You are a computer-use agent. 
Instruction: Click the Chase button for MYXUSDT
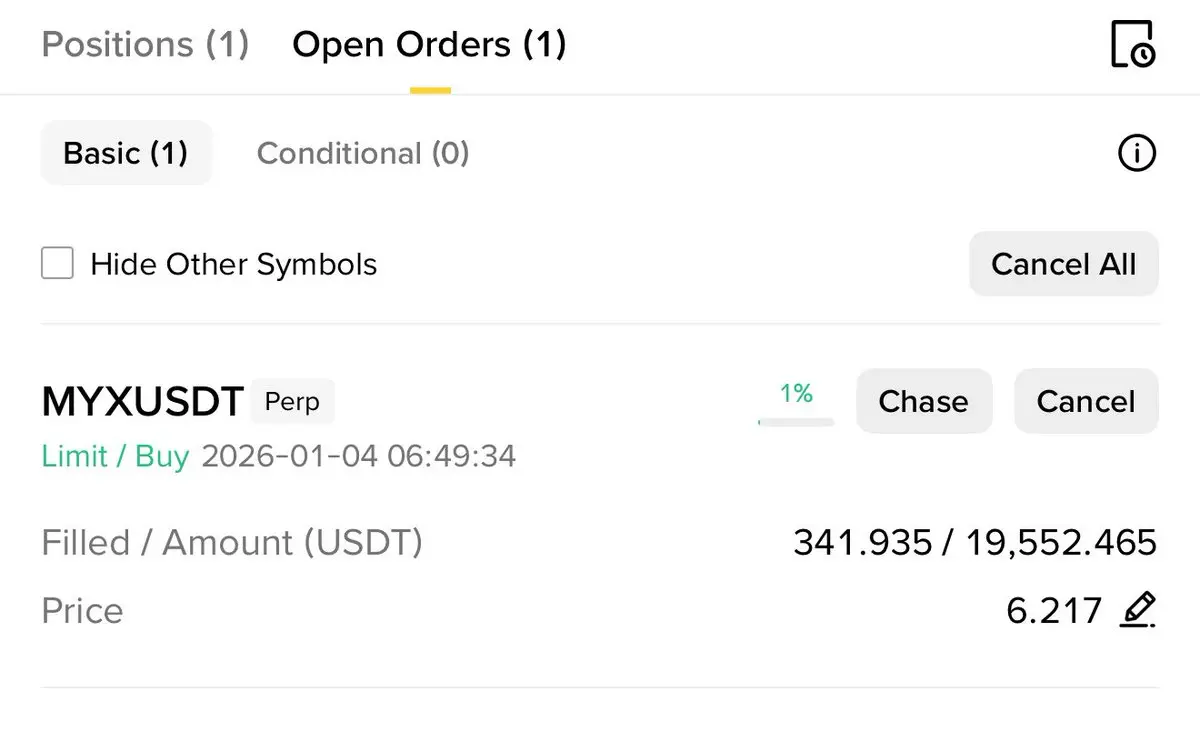[x=923, y=401]
